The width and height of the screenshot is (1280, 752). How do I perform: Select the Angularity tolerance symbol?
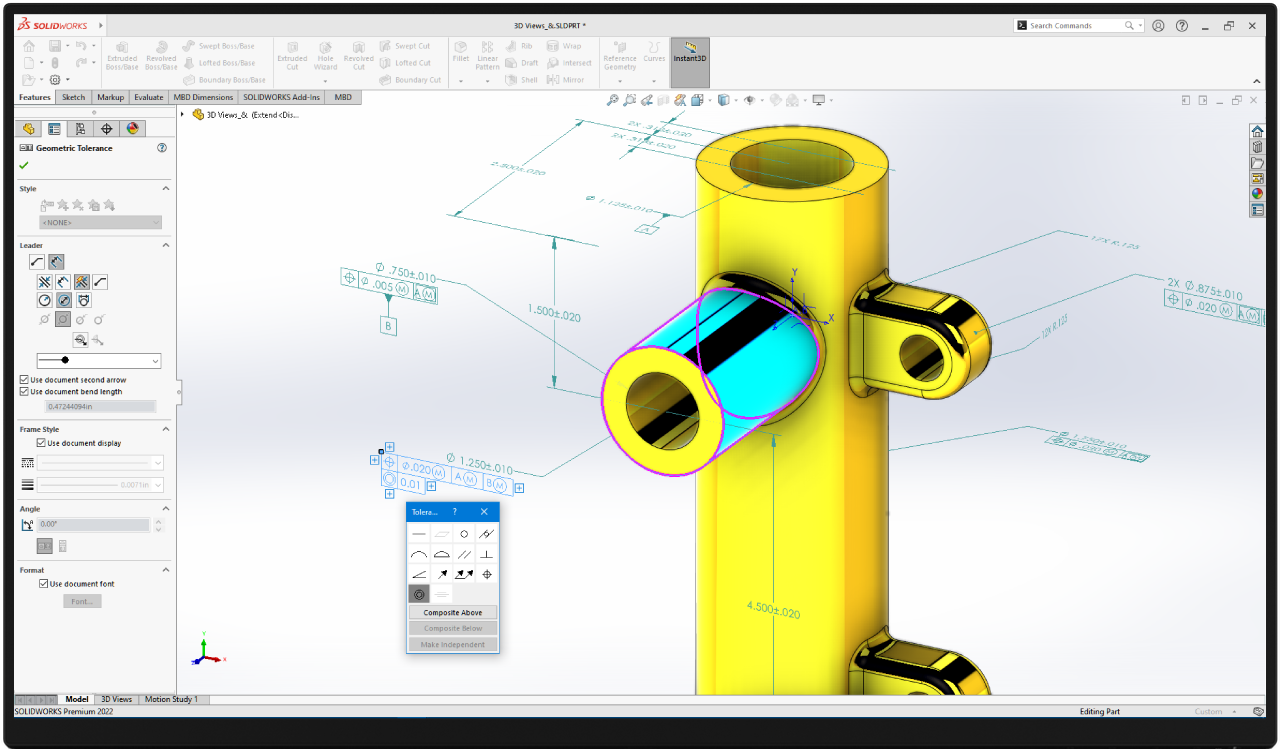pos(419,574)
